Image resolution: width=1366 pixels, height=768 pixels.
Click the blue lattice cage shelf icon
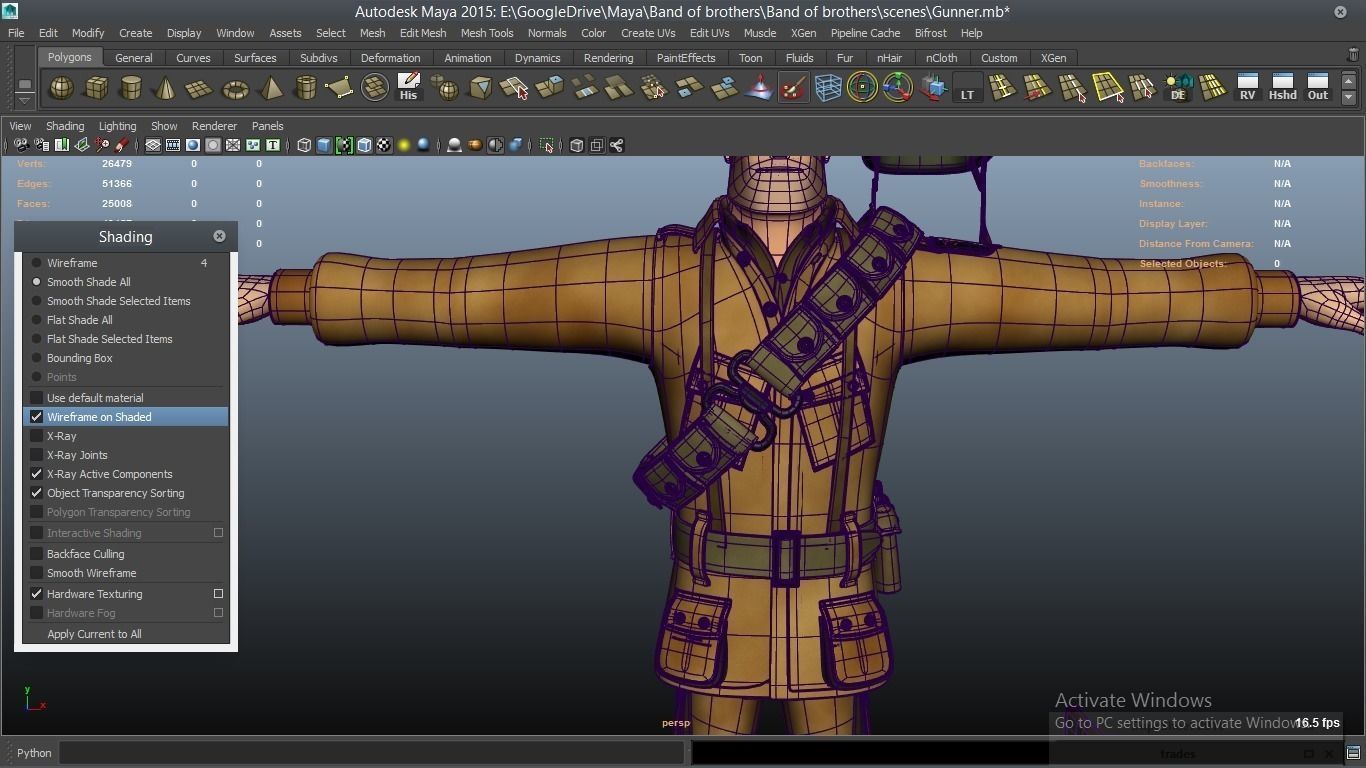tap(828, 88)
